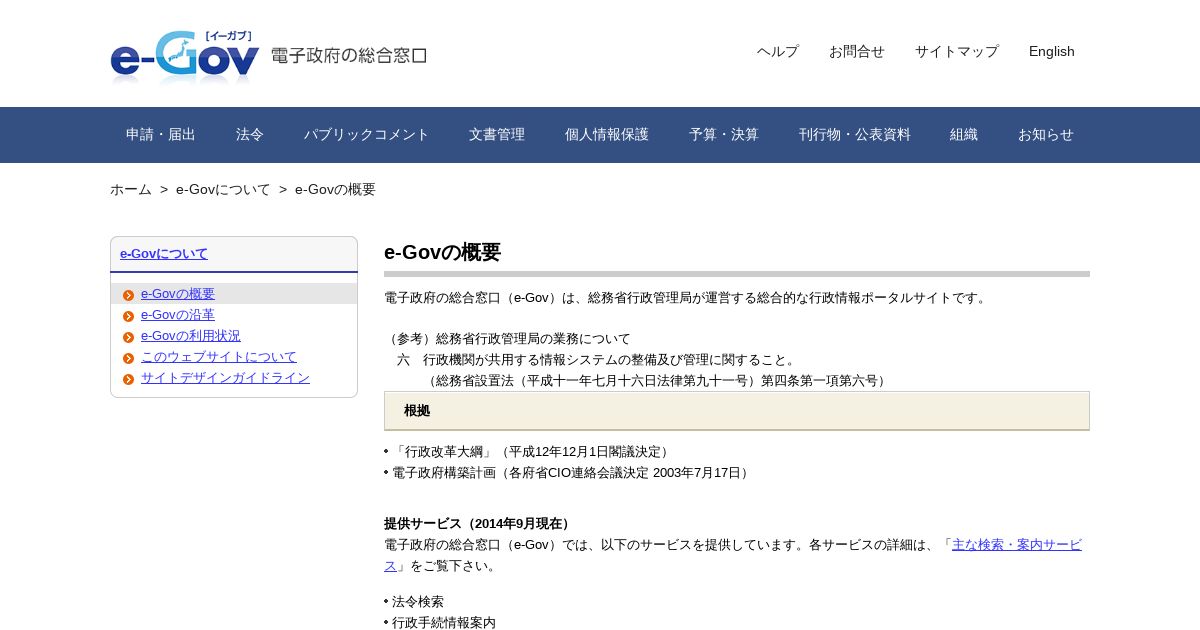Click 「行政改革大綱」 bullet item text
Viewport: 1200px width, 630px height.
tap(532, 452)
